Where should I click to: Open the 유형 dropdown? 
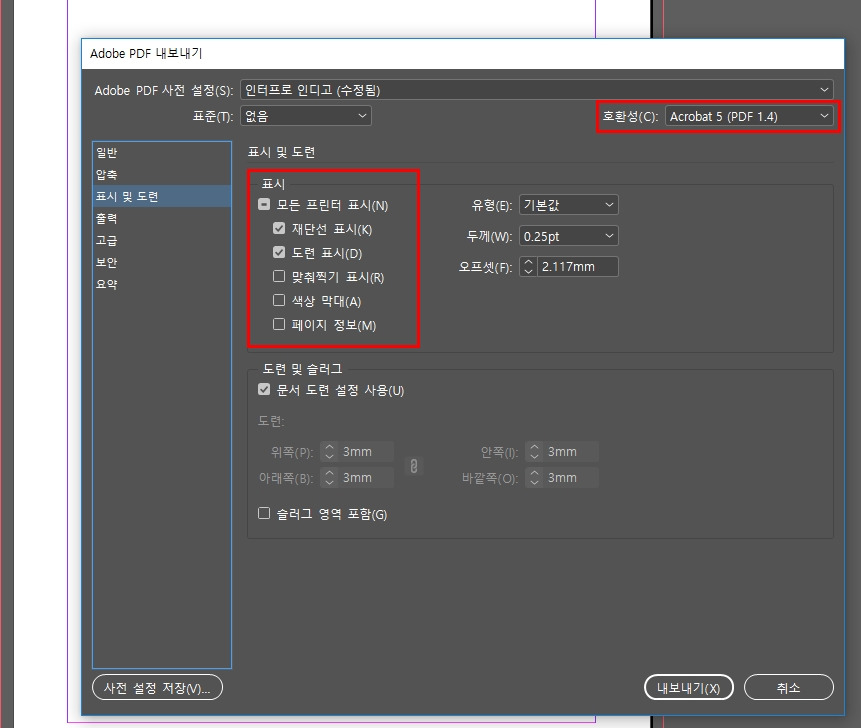pyautogui.click(x=568, y=204)
